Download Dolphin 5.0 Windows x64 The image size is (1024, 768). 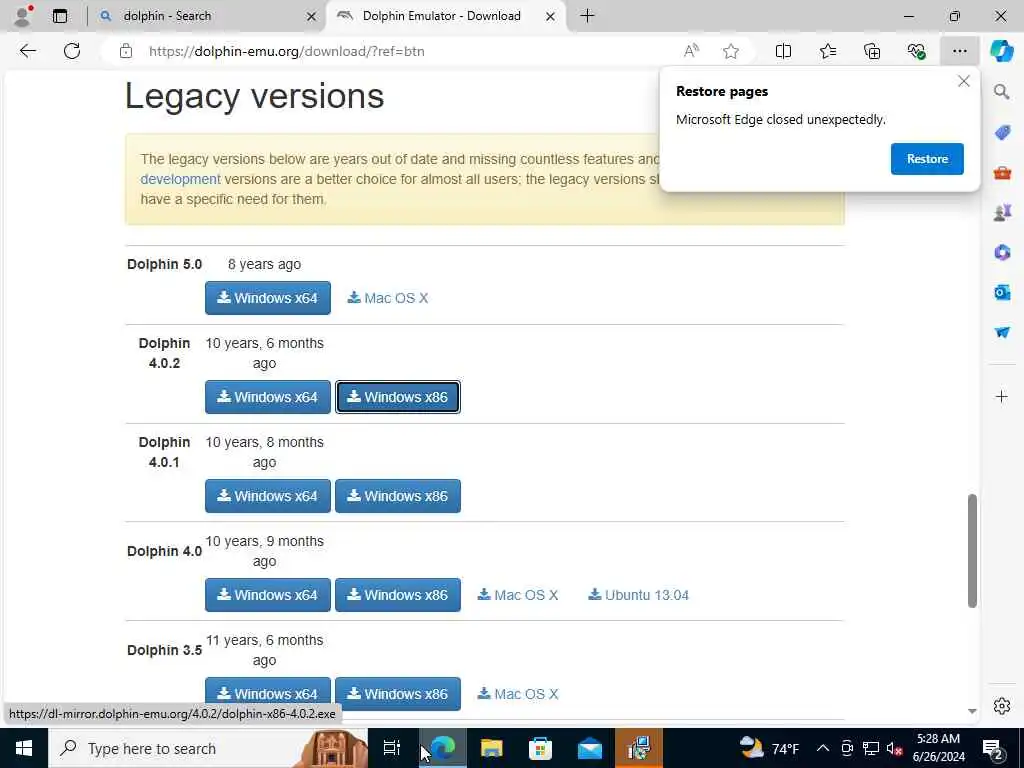click(268, 298)
